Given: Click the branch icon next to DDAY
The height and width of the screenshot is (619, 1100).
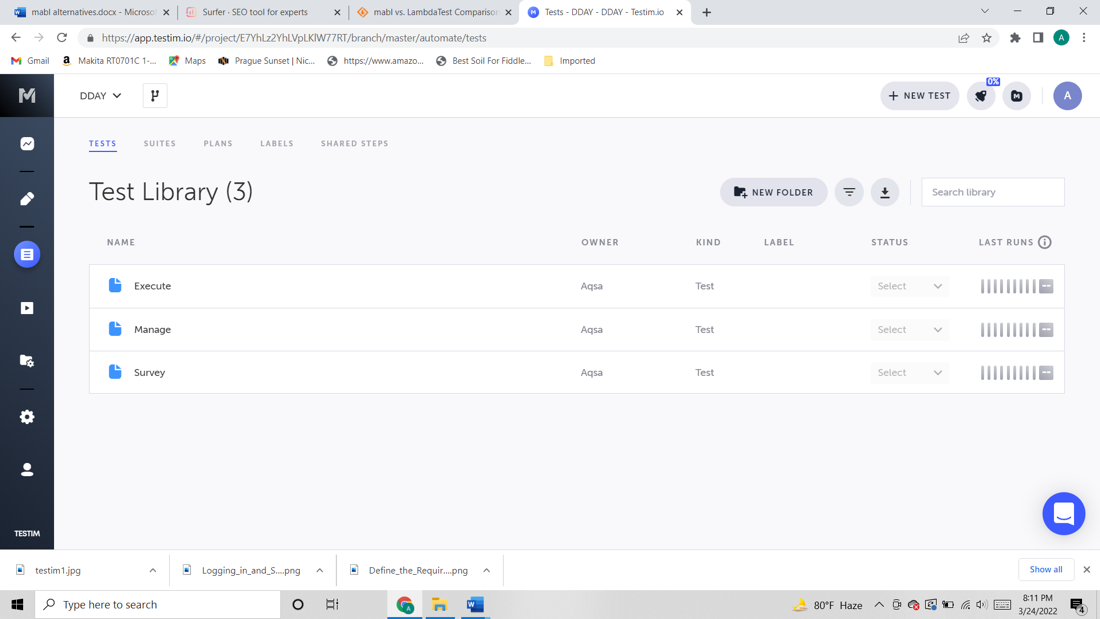Looking at the screenshot, I should tap(155, 95).
